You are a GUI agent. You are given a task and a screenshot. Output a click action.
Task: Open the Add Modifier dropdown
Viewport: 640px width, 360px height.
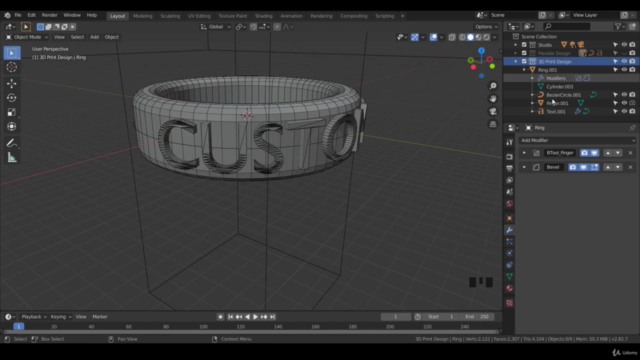point(577,140)
